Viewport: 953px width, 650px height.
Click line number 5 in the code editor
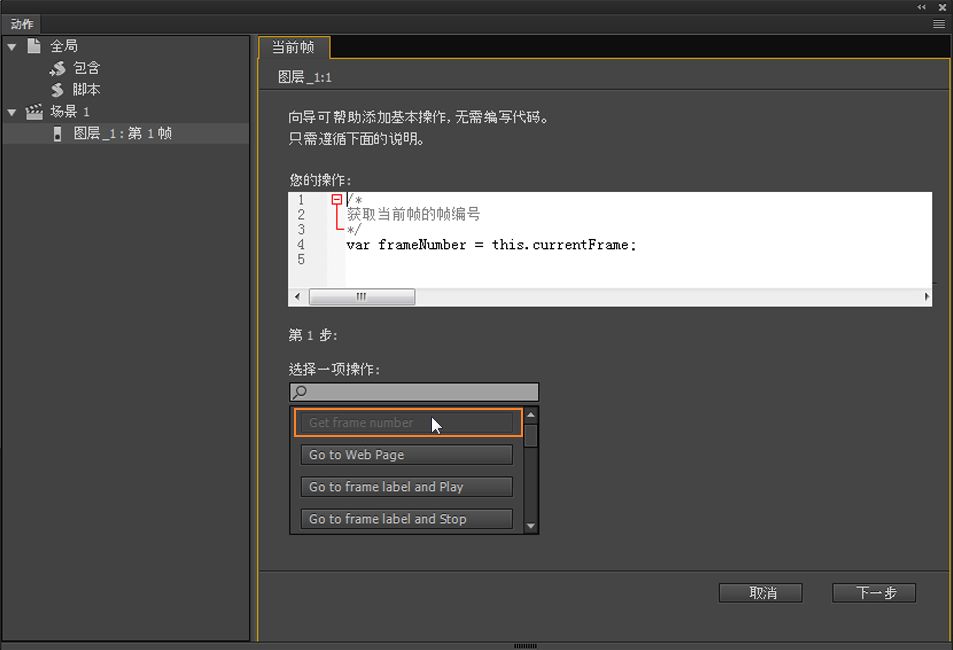click(301, 260)
